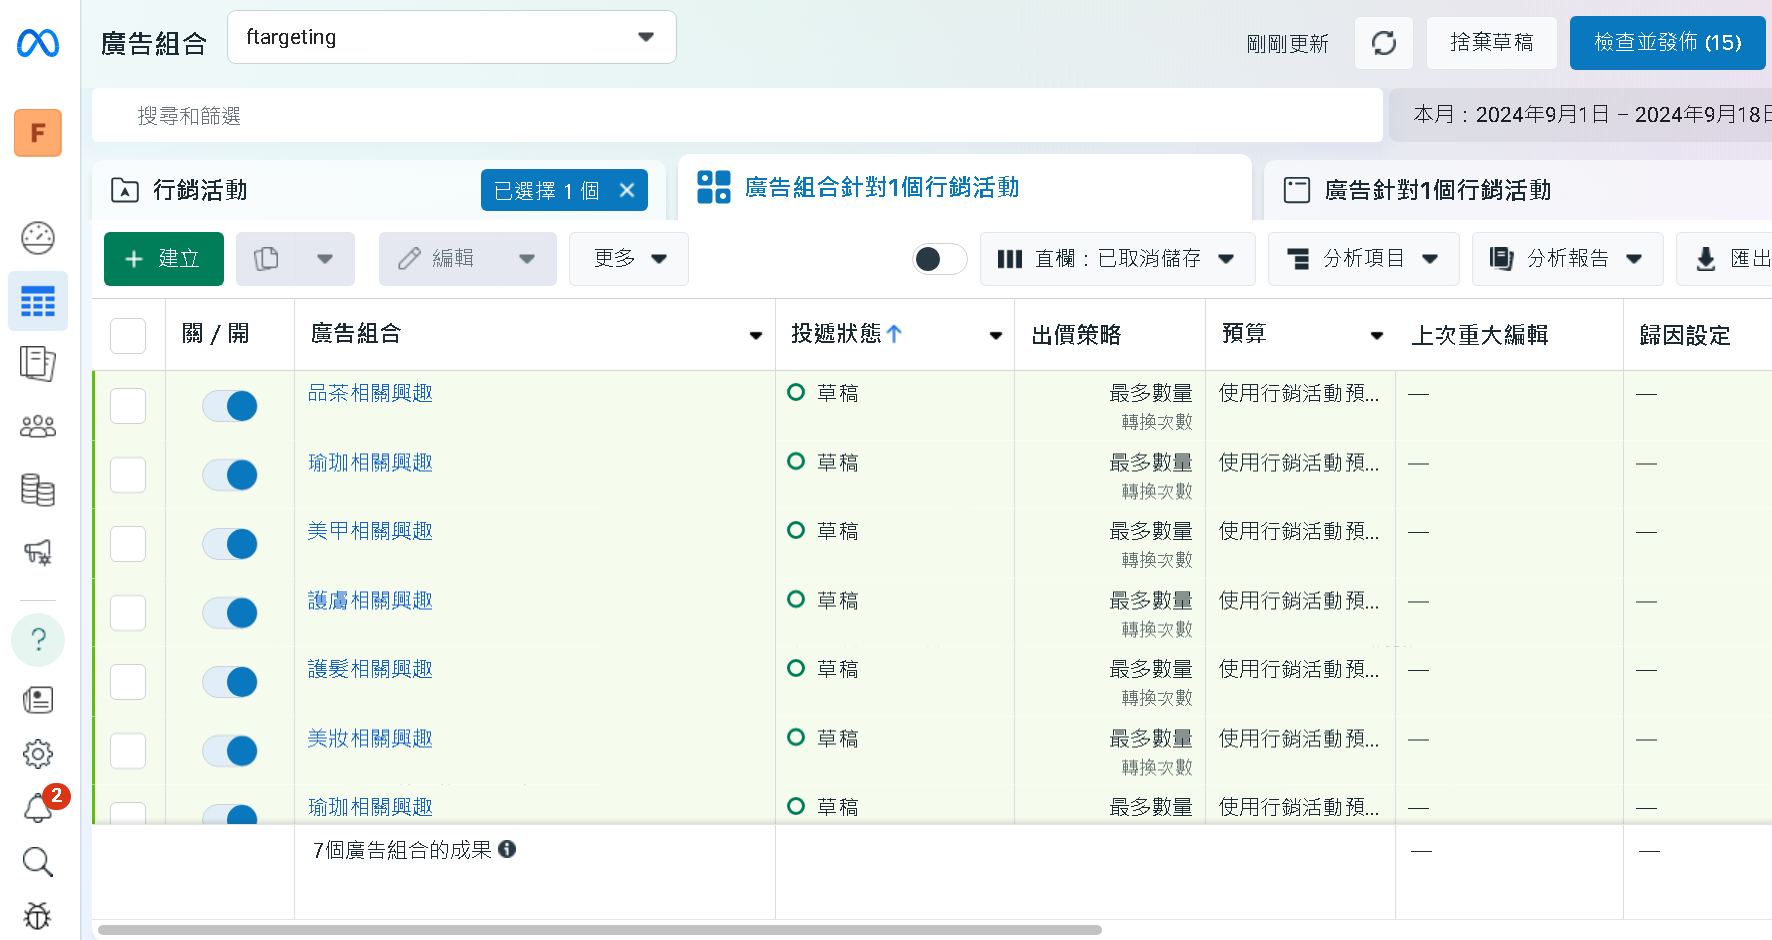Click the info icon beside 7個廣告組合的成果
The width and height of the screenshot is (1772, 940).
(x=507, y=849)
